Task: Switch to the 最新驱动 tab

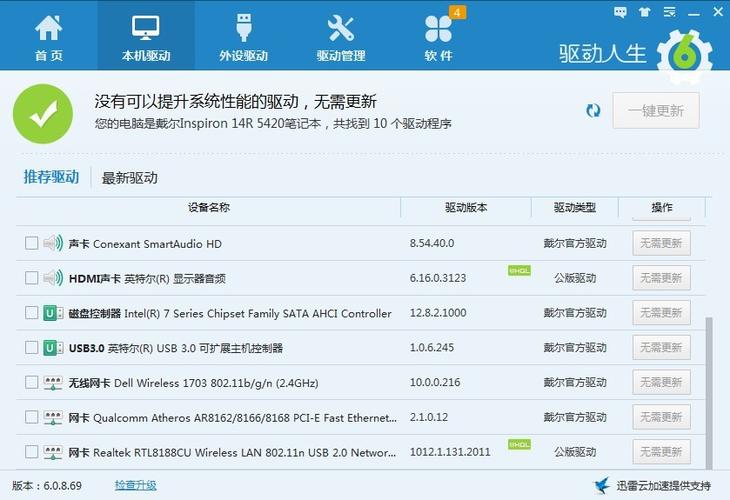Action: coord(129,178)
